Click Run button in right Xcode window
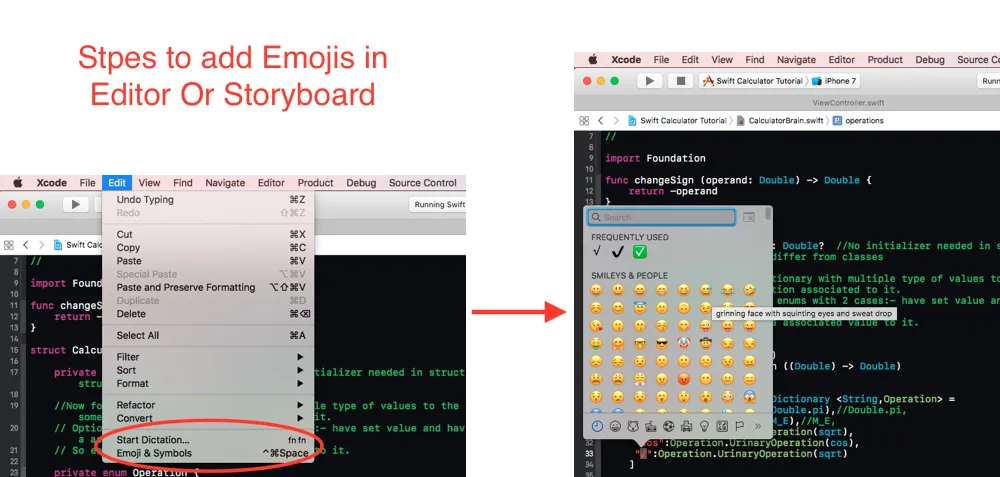Screen dimensions: 1000x477 (x=650, y=81)
